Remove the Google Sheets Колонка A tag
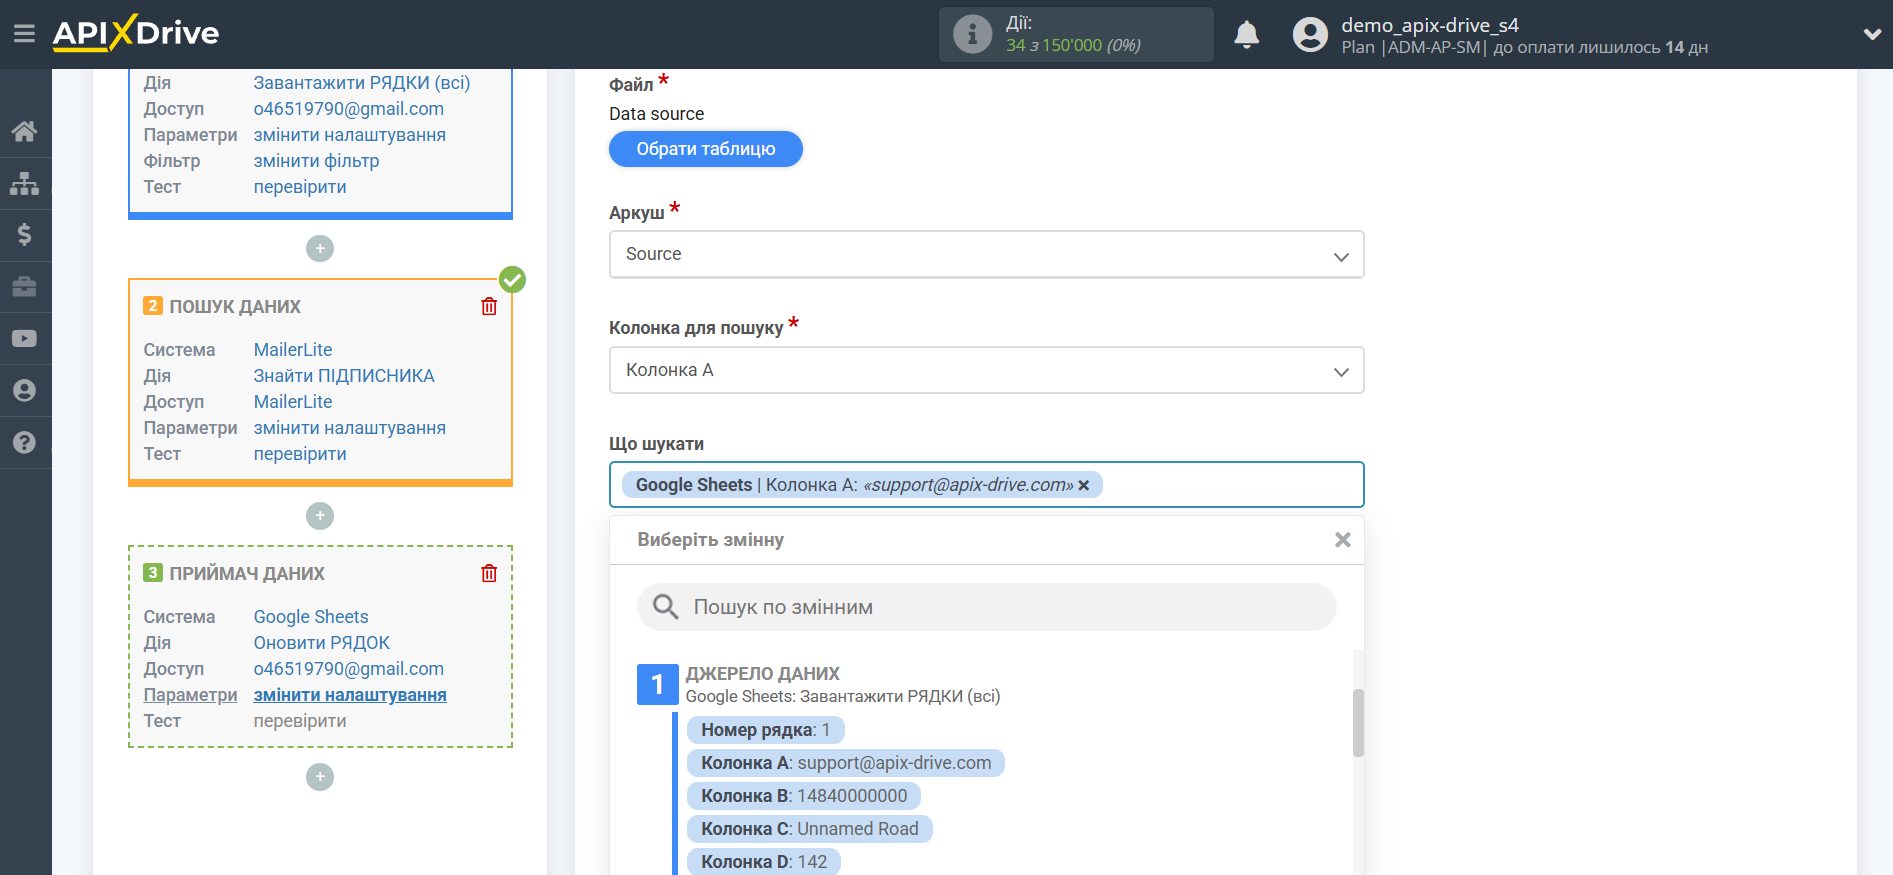 coord(1084,485)
